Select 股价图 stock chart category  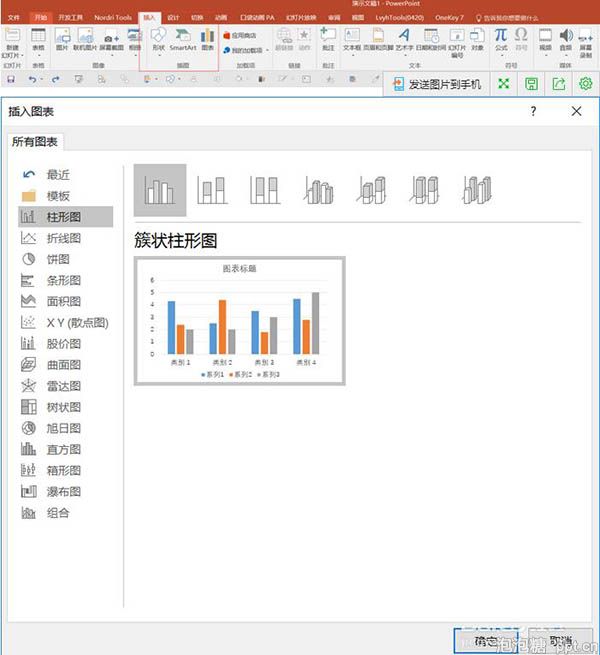(66, 344)
